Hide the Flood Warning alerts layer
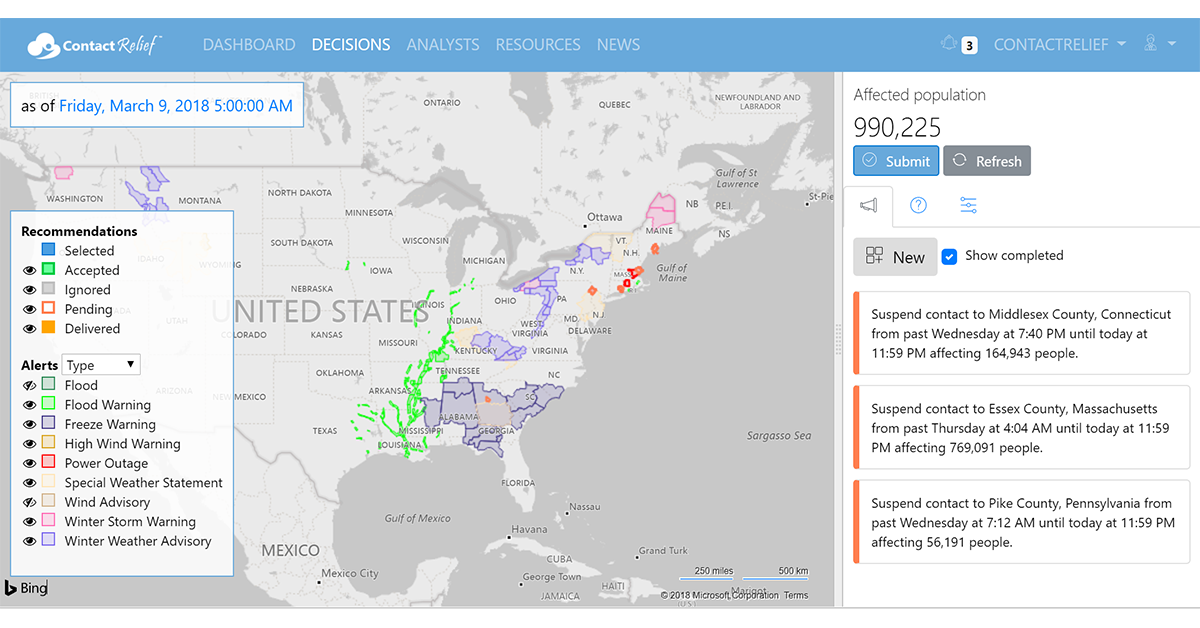 (30, 405)
